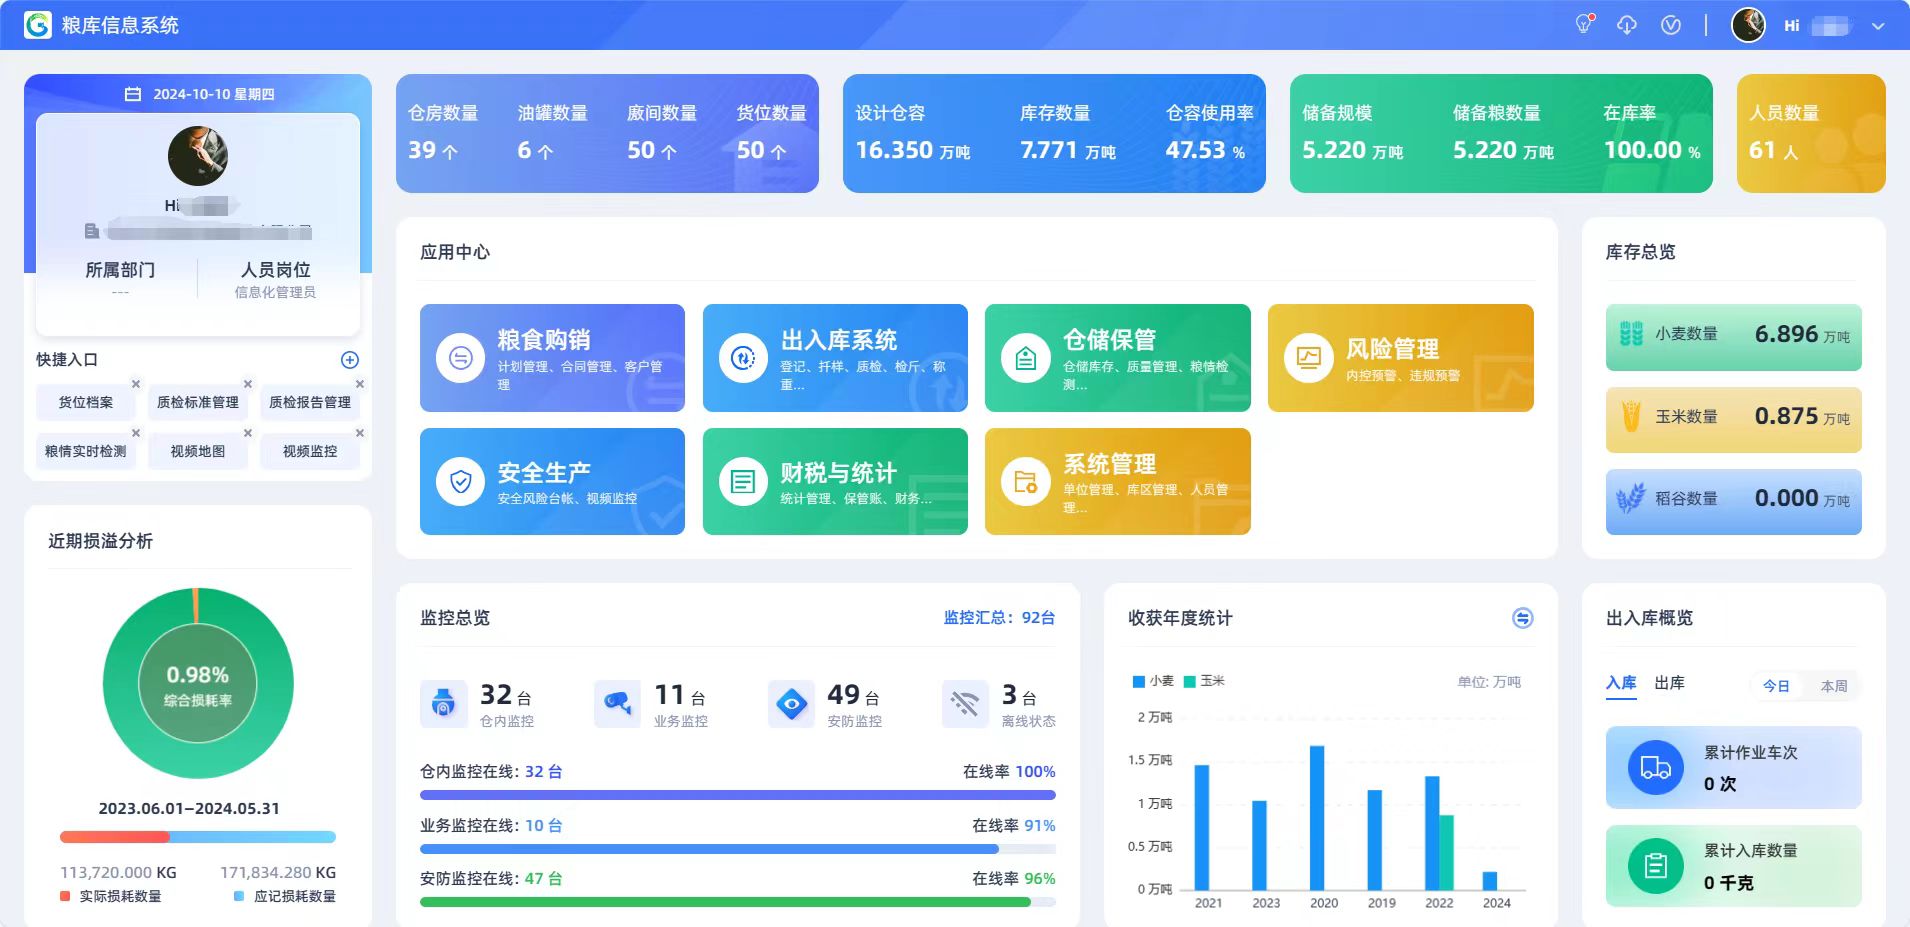Image resolution: width=1910 pixels, height=927 pixels.
Task: Click the cloud download icon in header
Action: click(x=1627, y=25)
